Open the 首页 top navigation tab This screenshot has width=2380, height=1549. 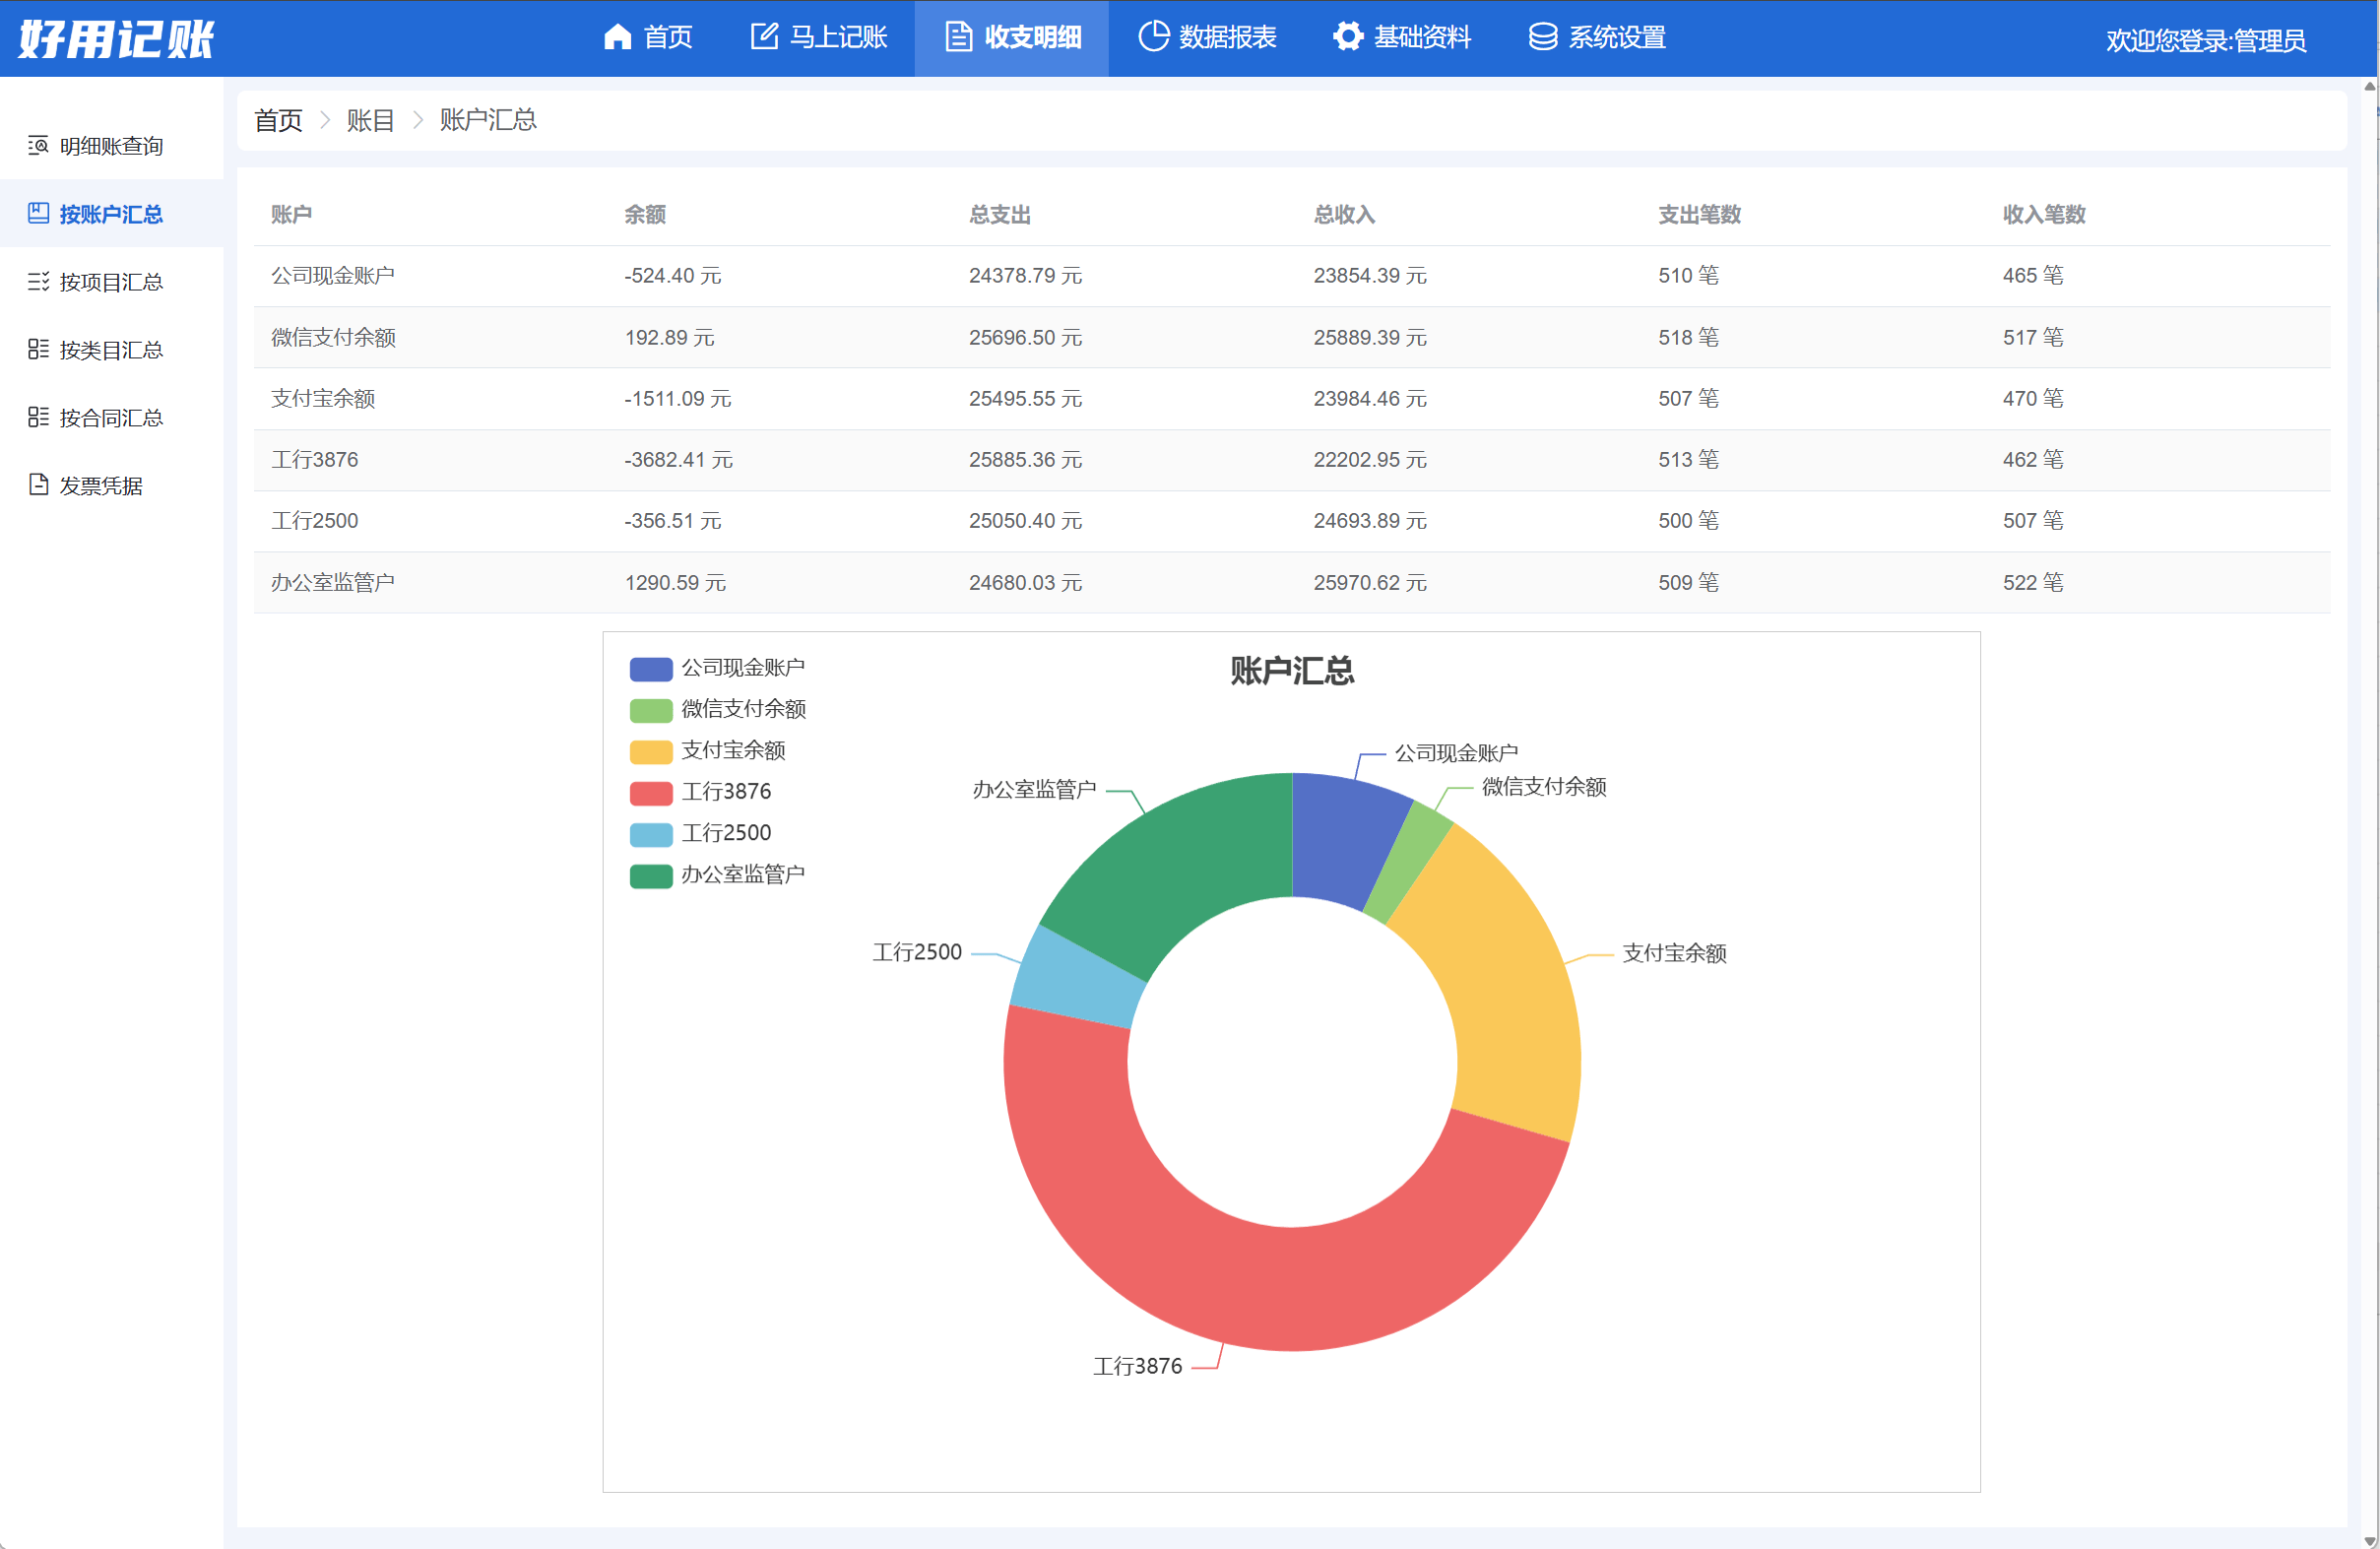click(648, 38)
